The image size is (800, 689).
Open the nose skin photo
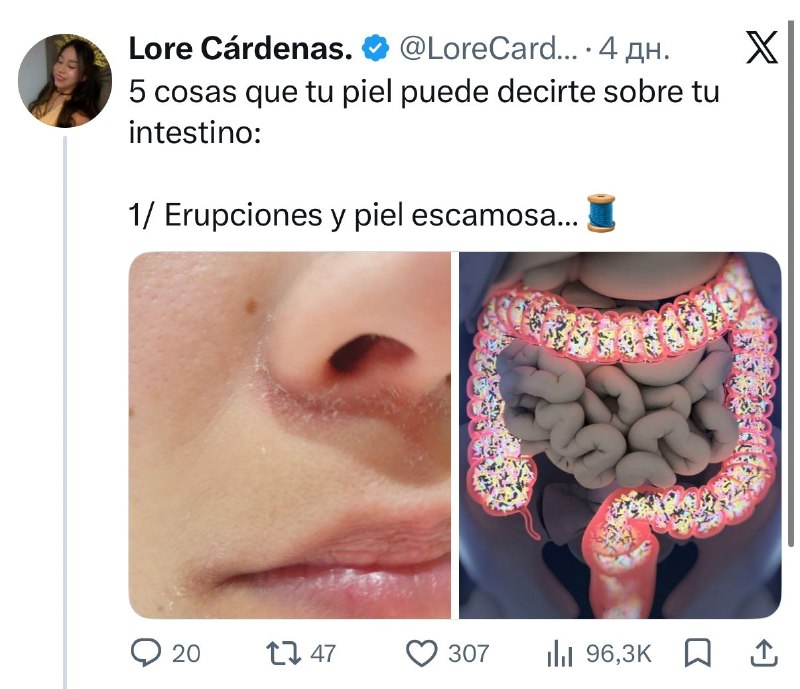point(290,435)
